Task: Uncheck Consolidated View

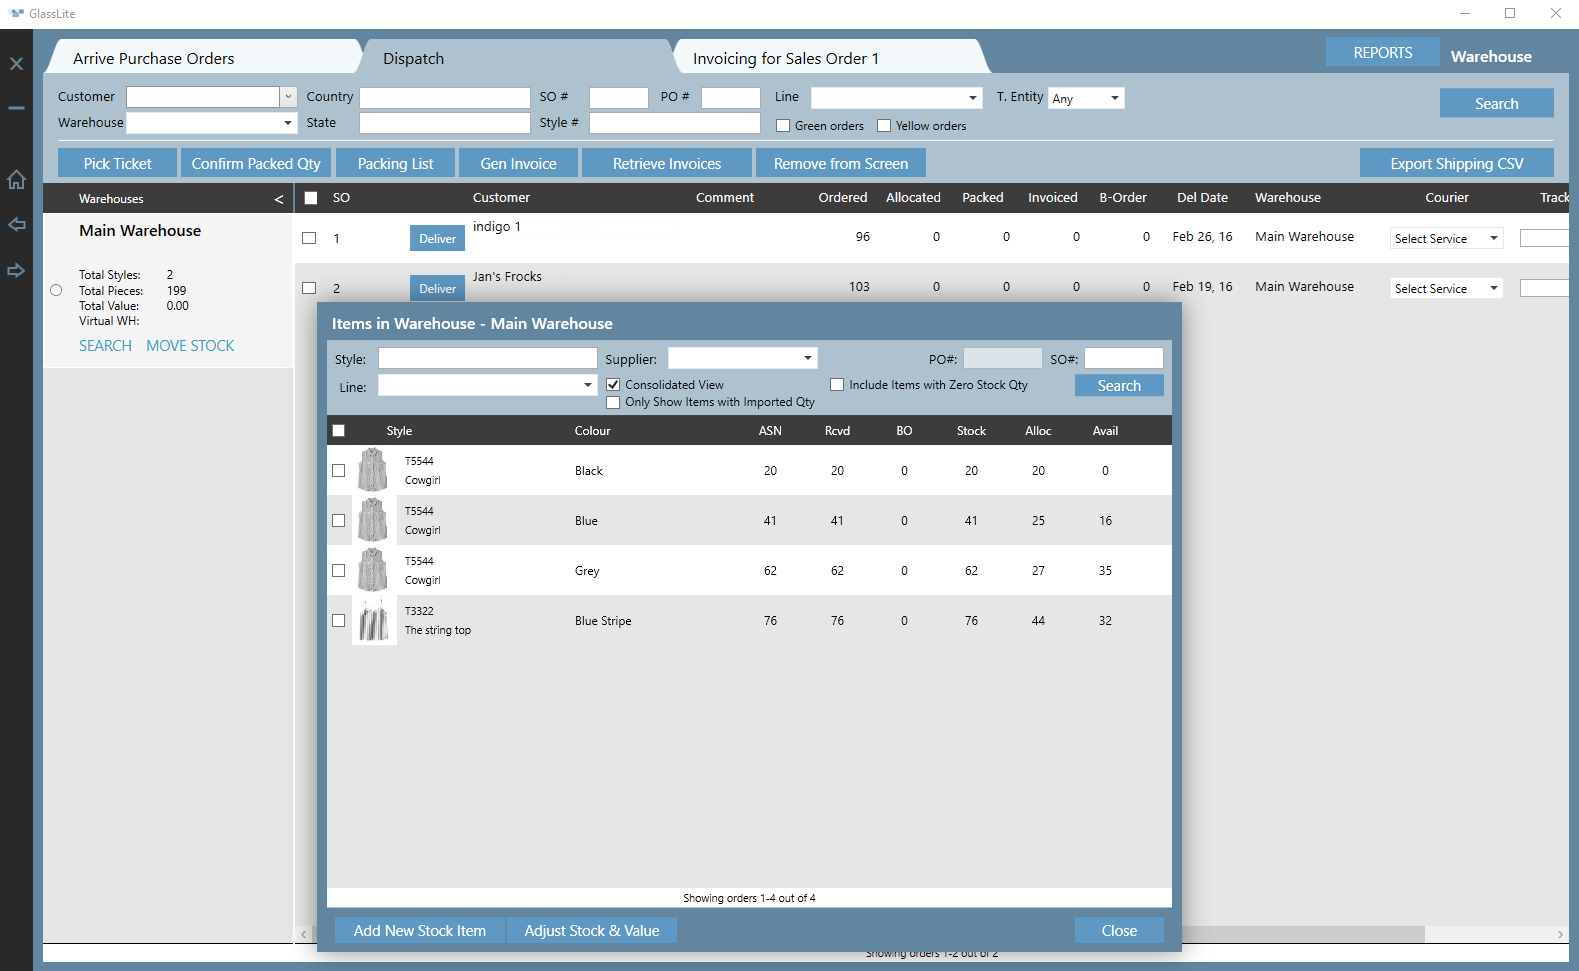Action: coord(613,385)
